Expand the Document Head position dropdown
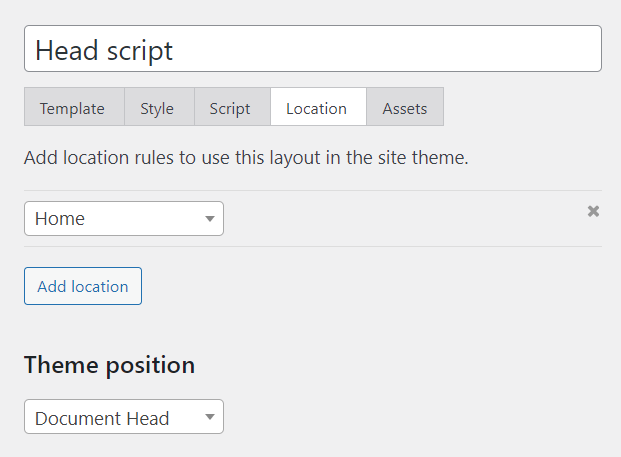 (123, 418)
